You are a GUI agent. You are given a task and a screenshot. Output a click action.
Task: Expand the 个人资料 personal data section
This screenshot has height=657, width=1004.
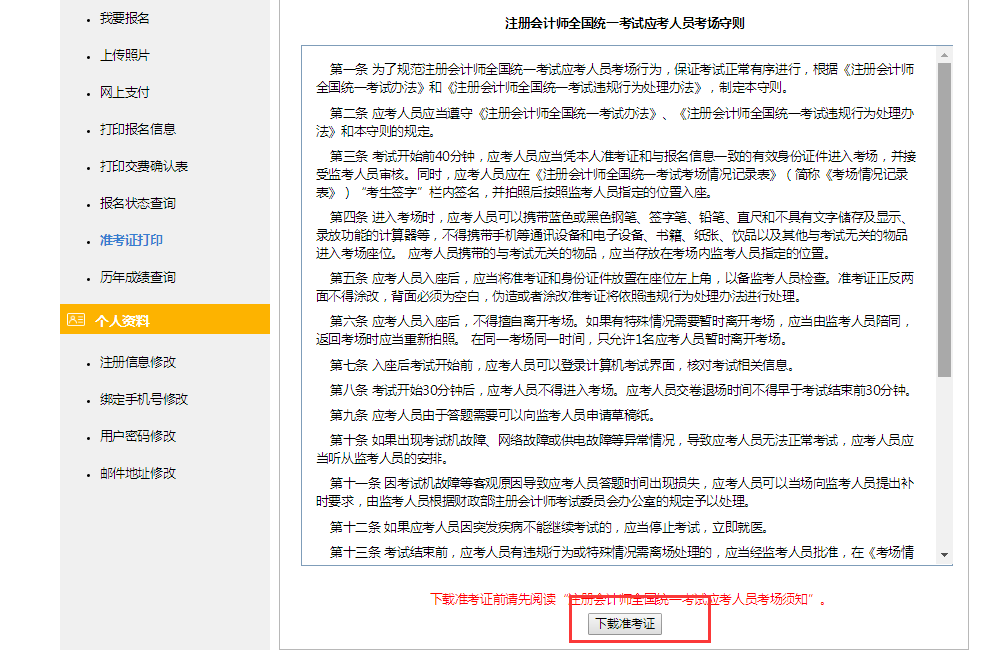click(x=123, y=318)
